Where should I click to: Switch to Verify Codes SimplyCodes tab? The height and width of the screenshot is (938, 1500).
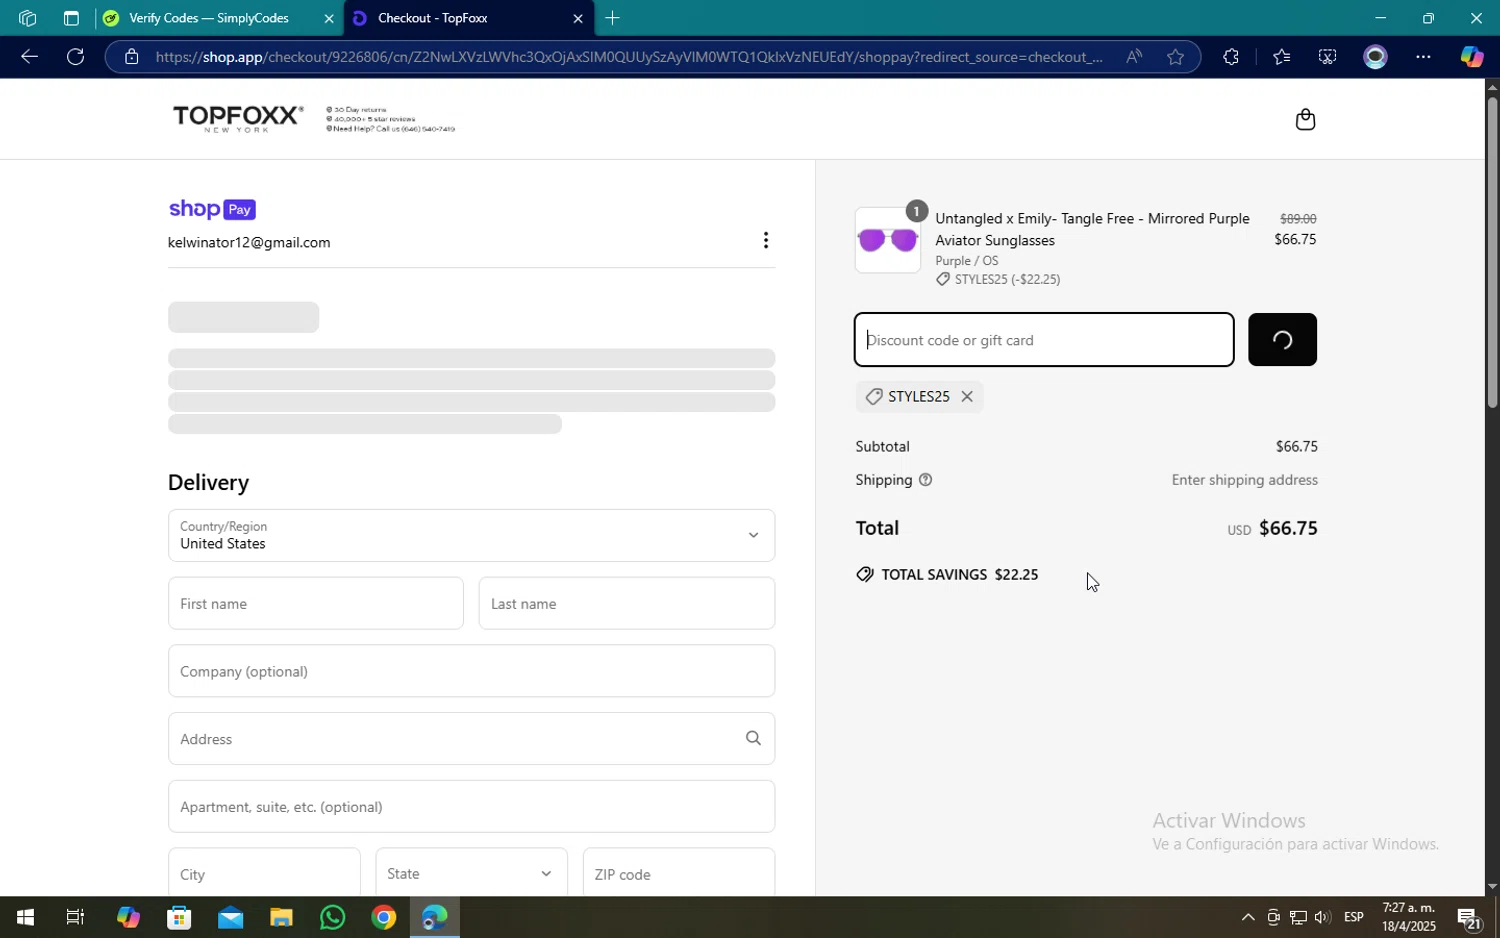210,18
